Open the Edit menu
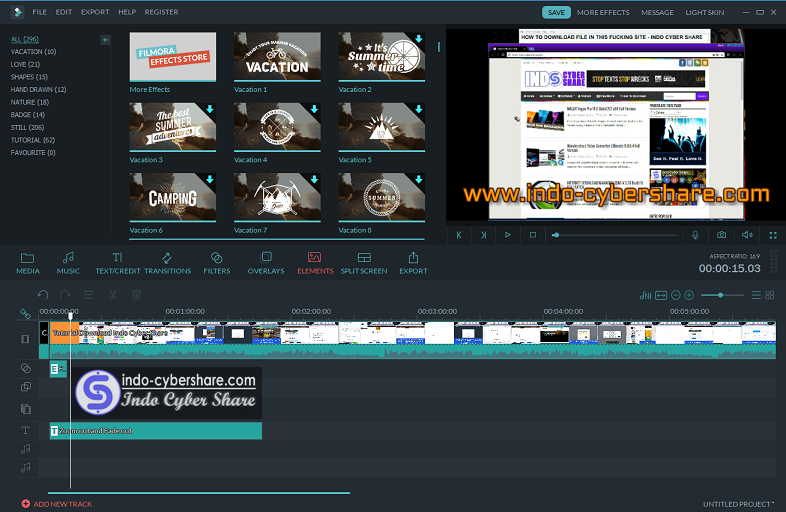This screenshot has width=786, height=512. pos(64,12)
